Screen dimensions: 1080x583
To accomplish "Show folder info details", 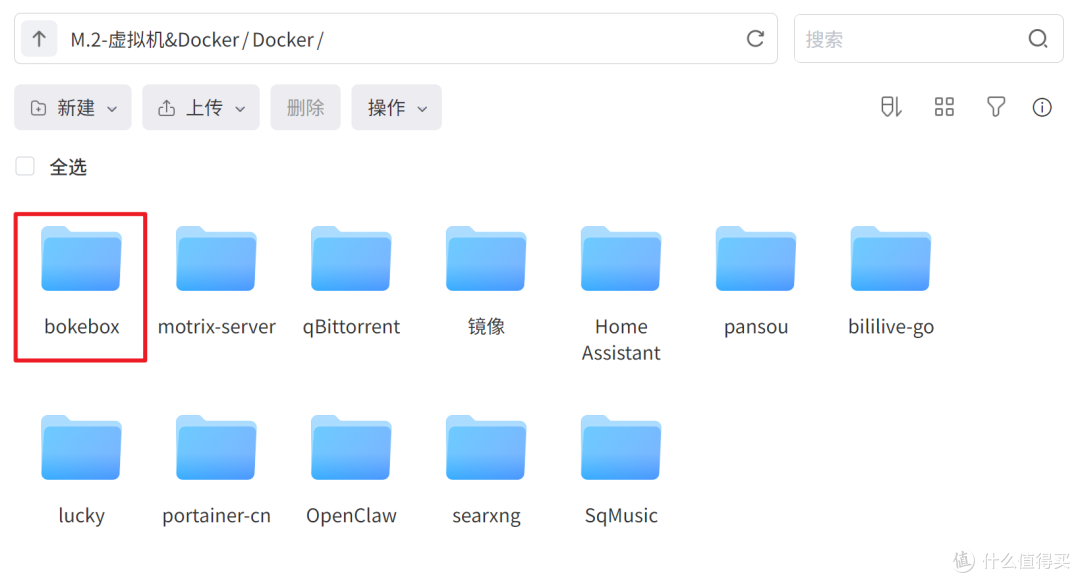I will point(1041,107).
